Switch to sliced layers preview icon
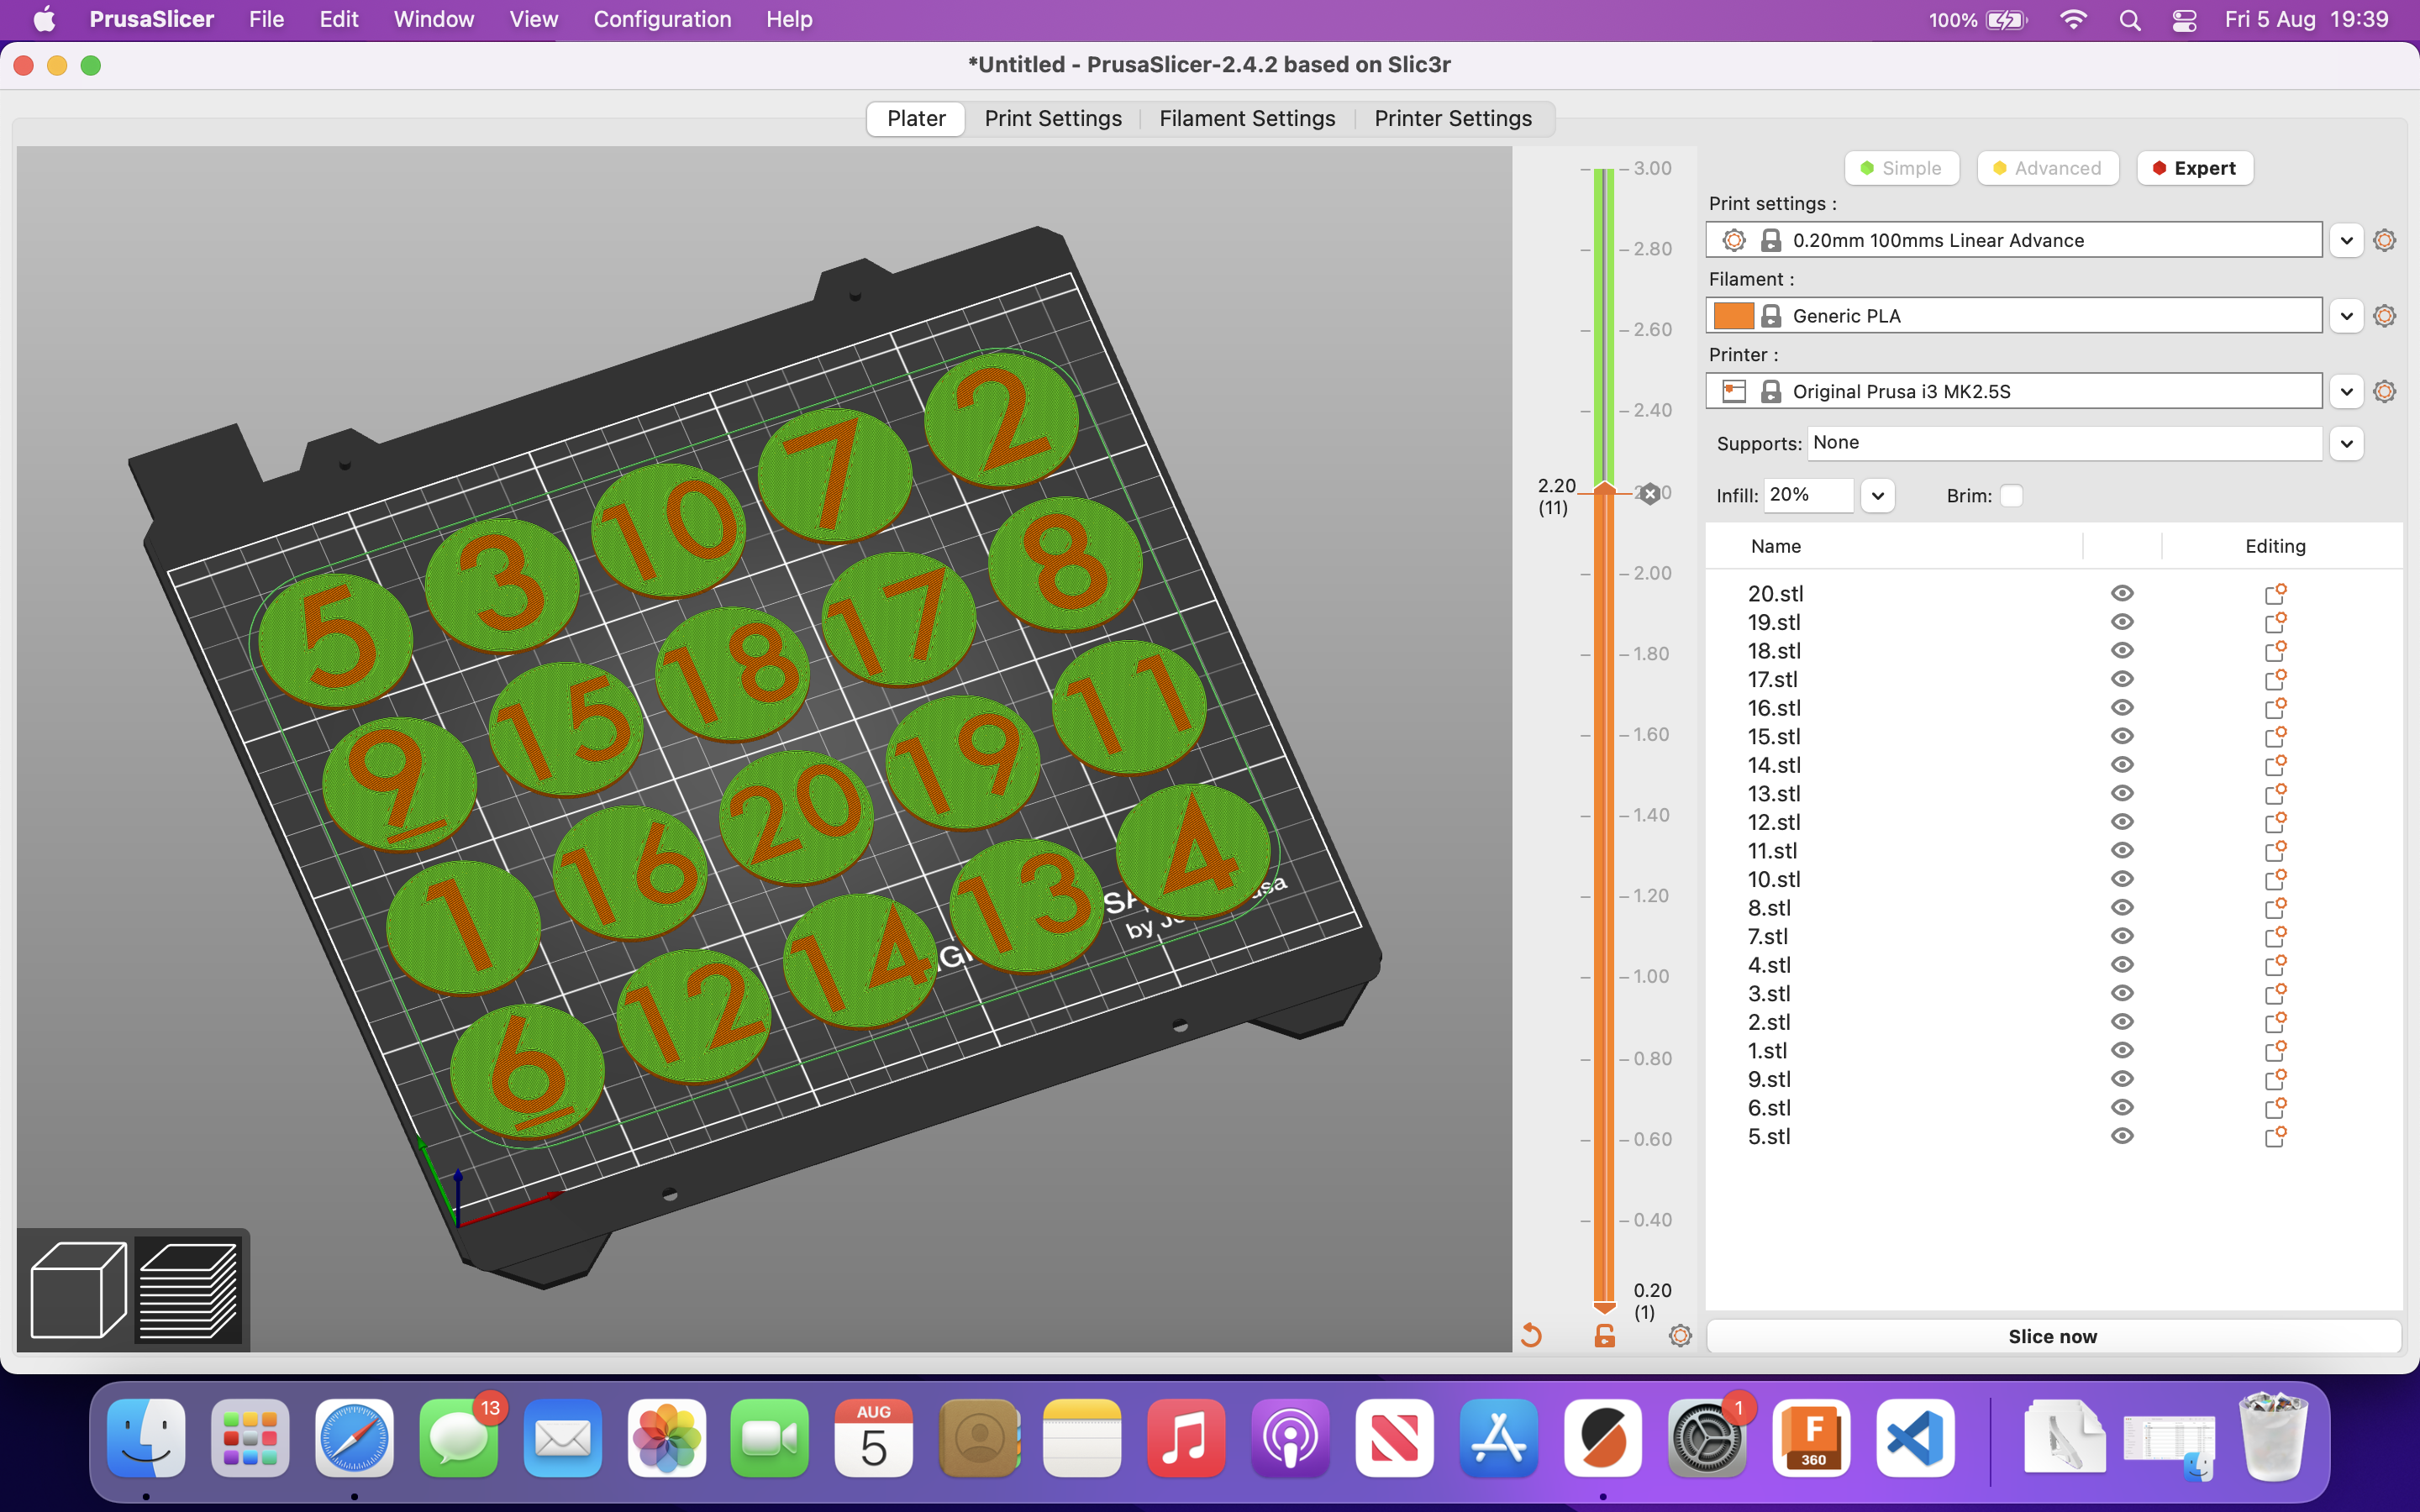 [188, 1290]
